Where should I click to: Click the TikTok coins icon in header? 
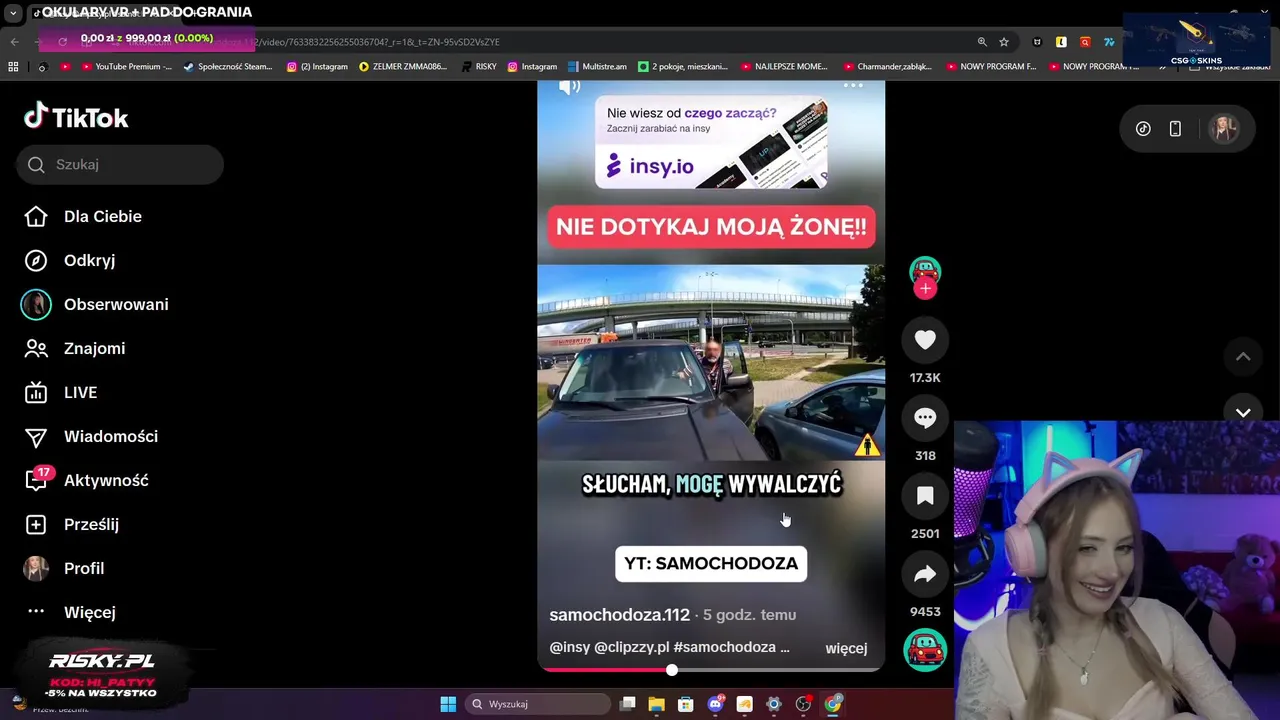pyautogui.click(x=1143, y=128)
